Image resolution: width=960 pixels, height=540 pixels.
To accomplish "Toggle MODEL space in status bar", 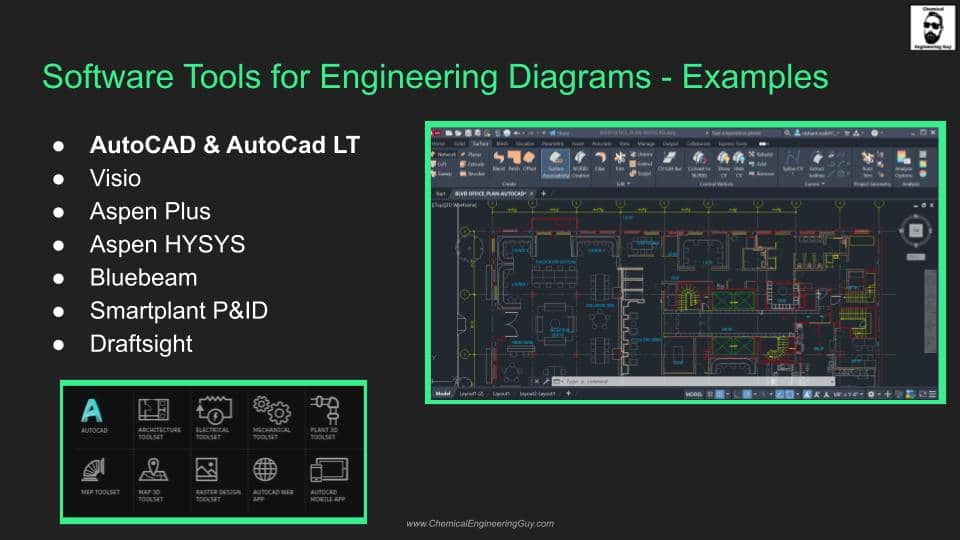I will (x=694, y=394).
